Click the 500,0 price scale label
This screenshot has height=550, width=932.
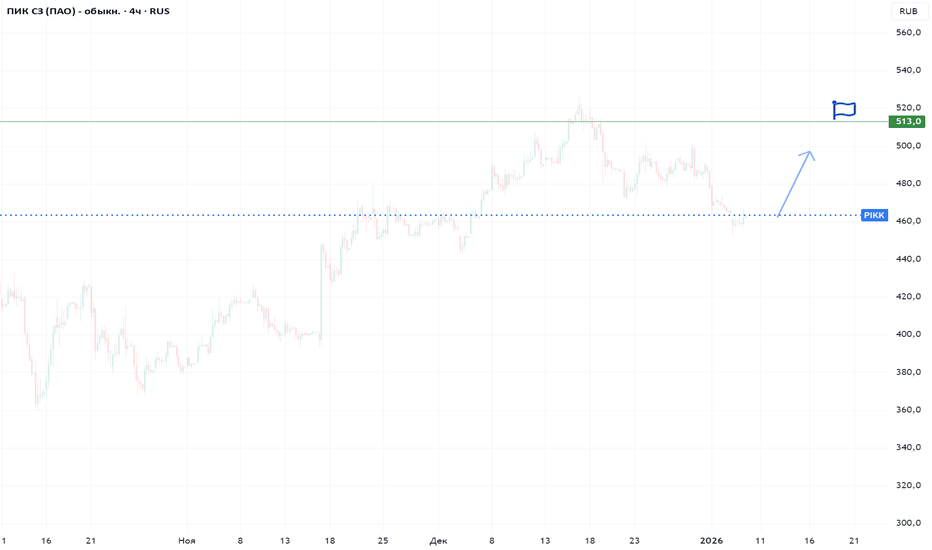tap(907, 146)
